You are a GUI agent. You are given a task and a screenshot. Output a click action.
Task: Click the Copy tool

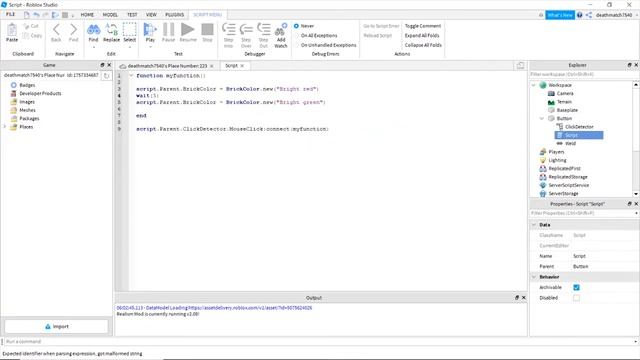(32, 36)
